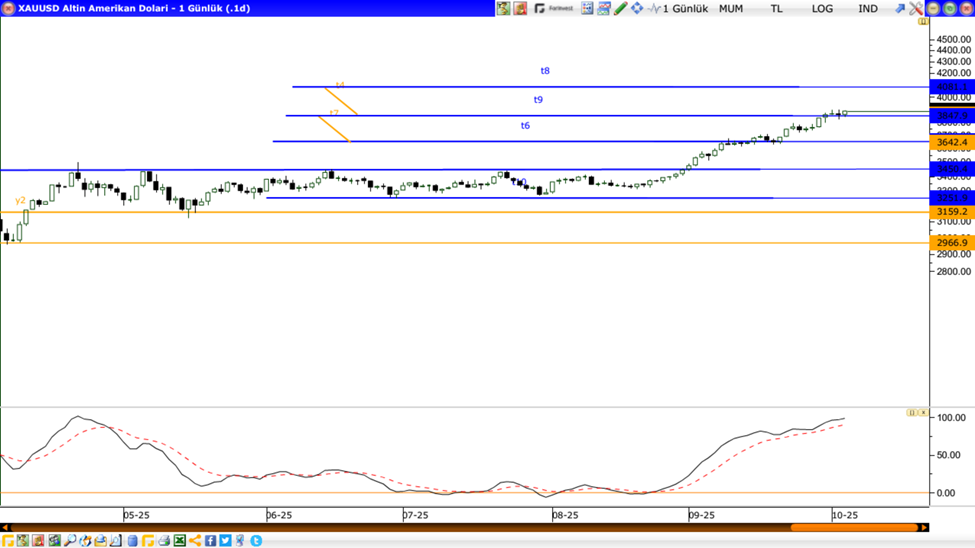Export chart with Excel icon
The width and height of the screenshot is (975, 548).
point(180,541)
